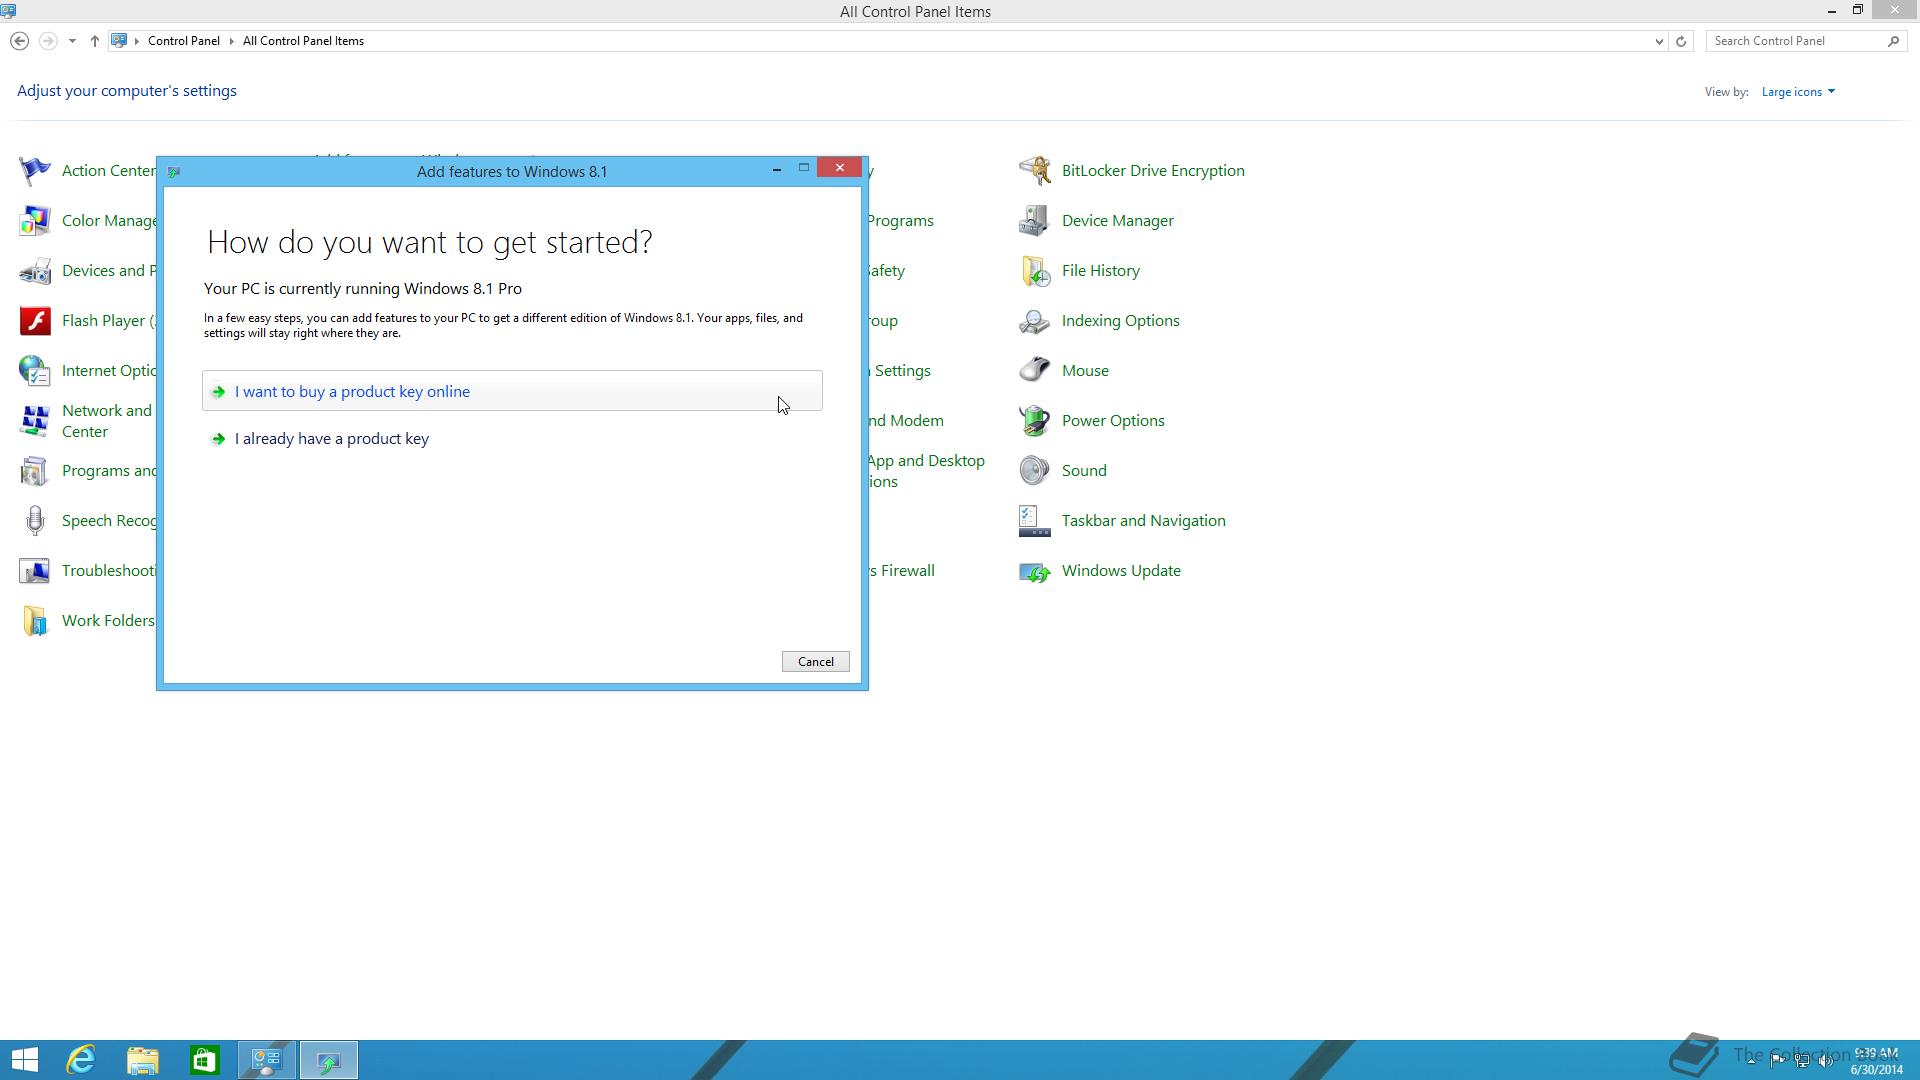Refresh the Control Panel view
The image size is (1920, 1080).
pos(1681,41)
